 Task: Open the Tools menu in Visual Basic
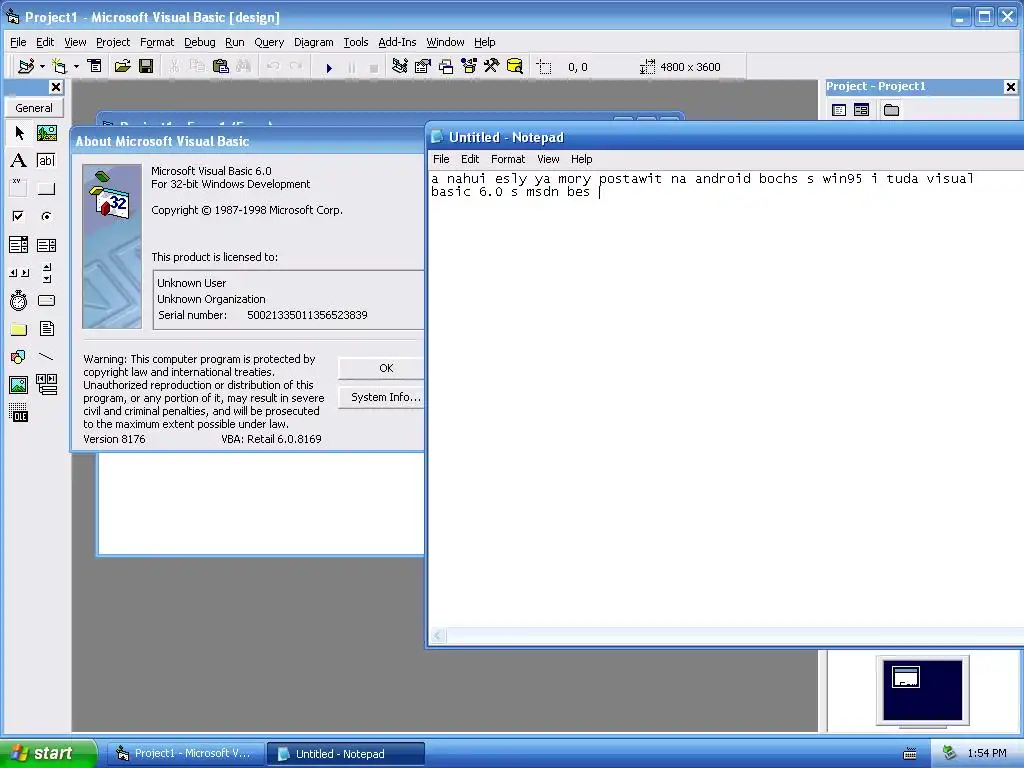356,42
